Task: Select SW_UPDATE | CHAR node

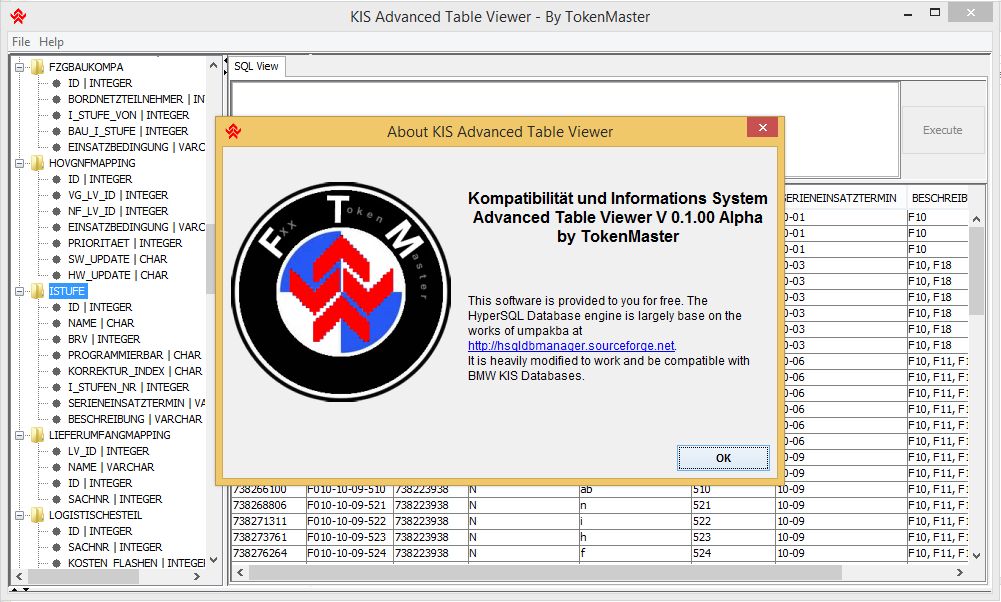Action: click(117, 259)
